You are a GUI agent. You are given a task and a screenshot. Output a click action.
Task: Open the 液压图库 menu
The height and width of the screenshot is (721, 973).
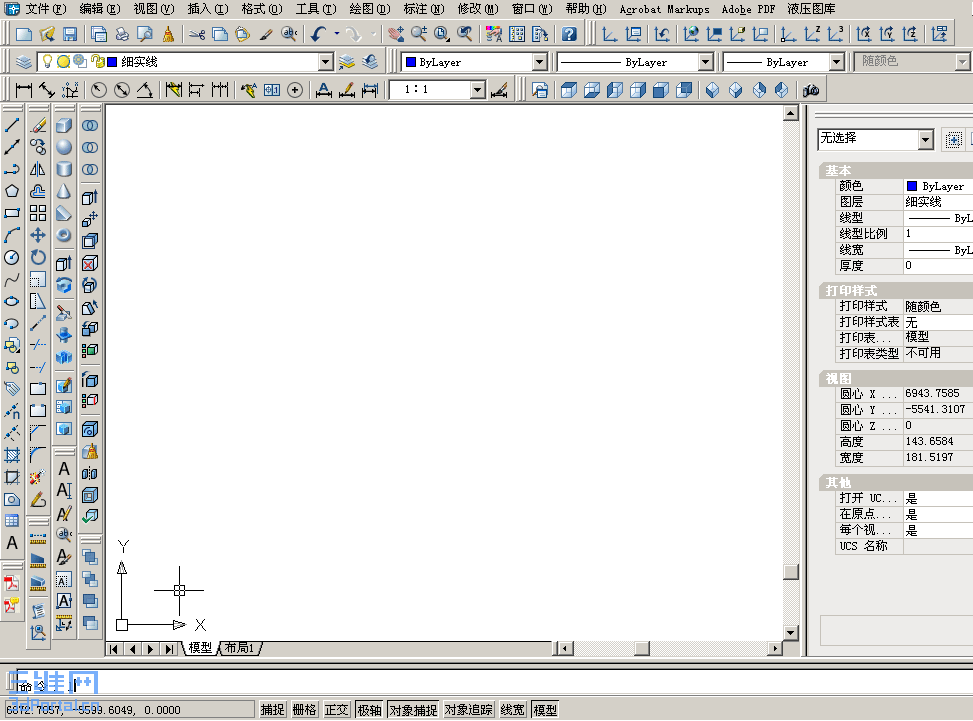click(x=811, y=9)
